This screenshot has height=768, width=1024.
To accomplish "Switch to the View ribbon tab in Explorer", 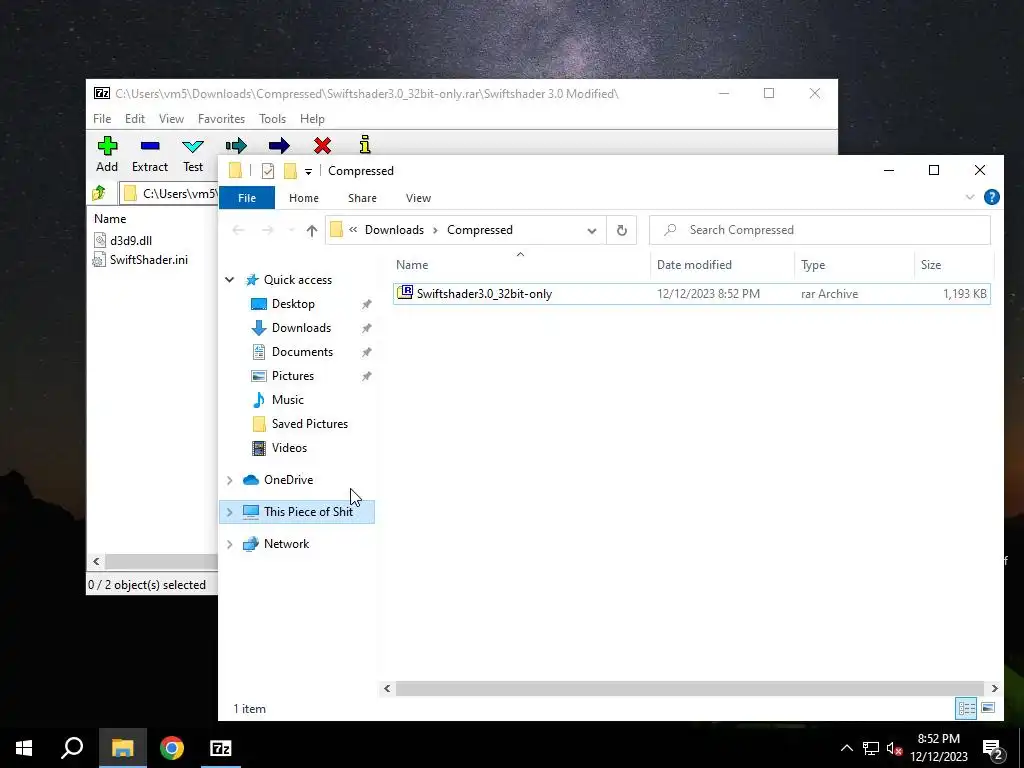I will [418, 198].
